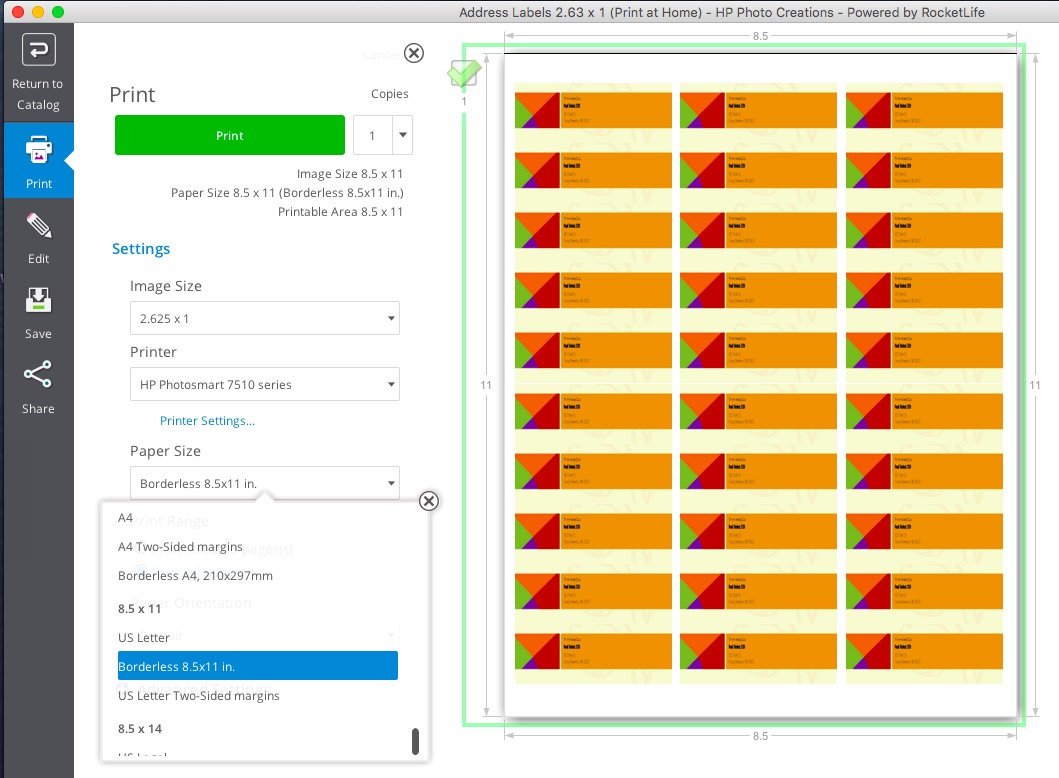This screenshot has width=1059, height=778.
Task: Open the Printer selection dropdown
Action: (264, 385)
